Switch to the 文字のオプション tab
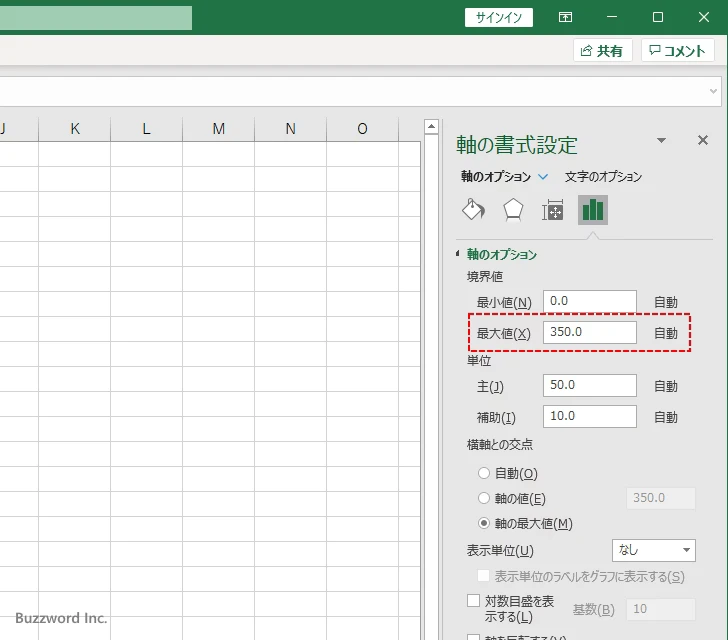Image resolution: width=728 pixels, height=640 pixels. (603, 176)
